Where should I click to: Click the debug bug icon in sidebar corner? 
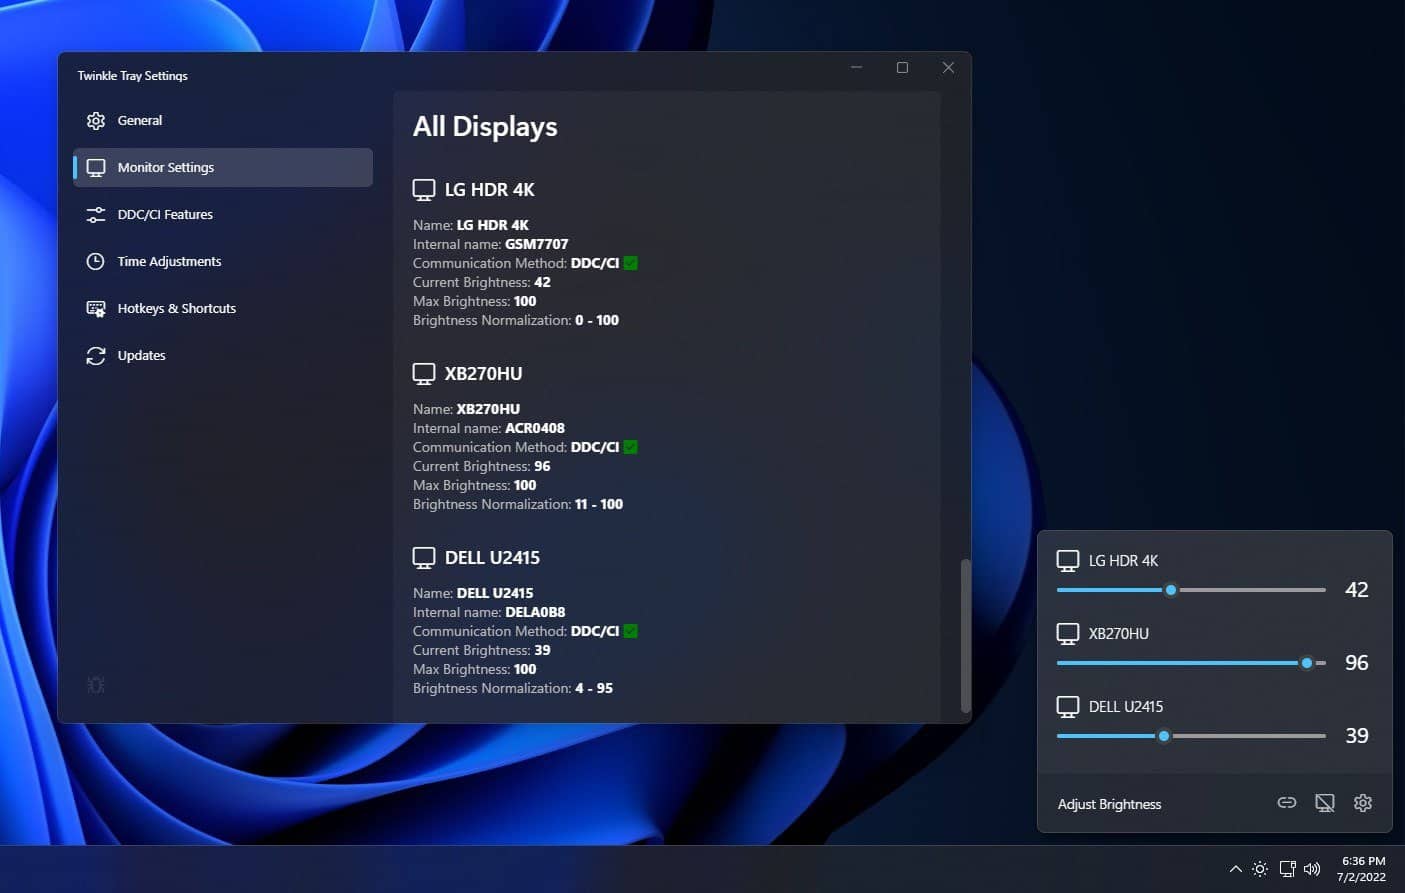[x=95, y=684]
